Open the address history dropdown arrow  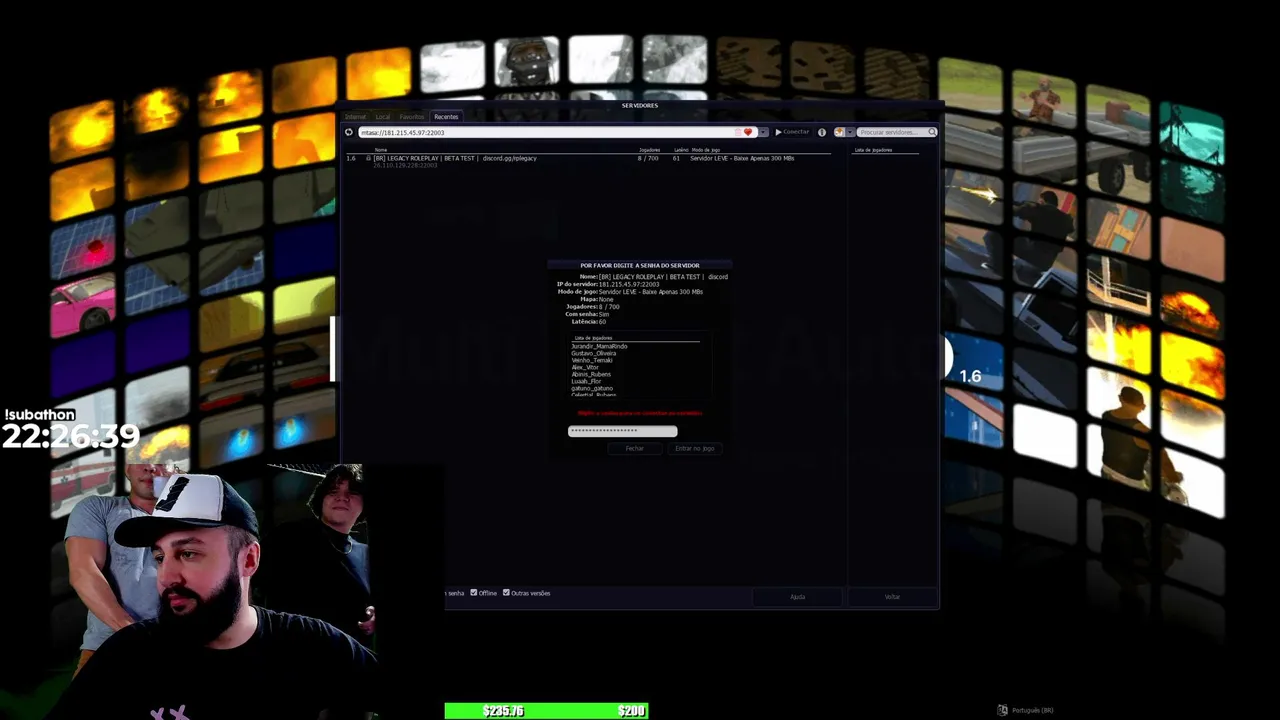point(763,132)
